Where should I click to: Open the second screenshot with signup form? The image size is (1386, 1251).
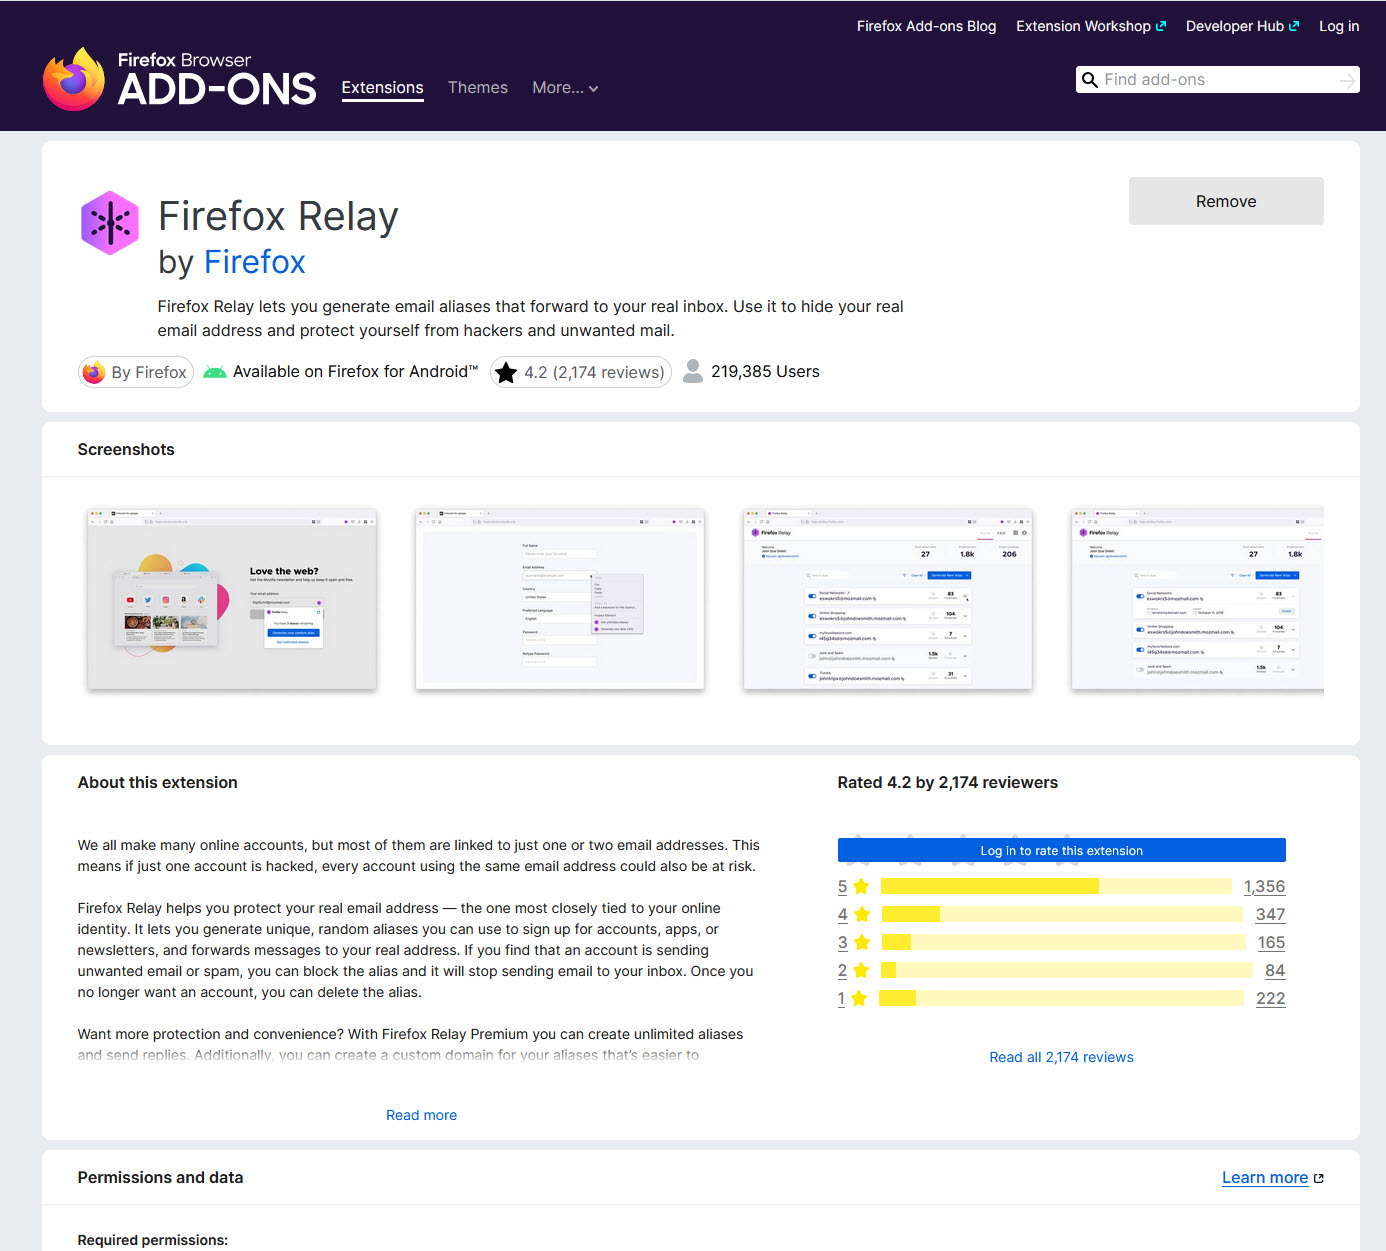[x=560, y=599]
